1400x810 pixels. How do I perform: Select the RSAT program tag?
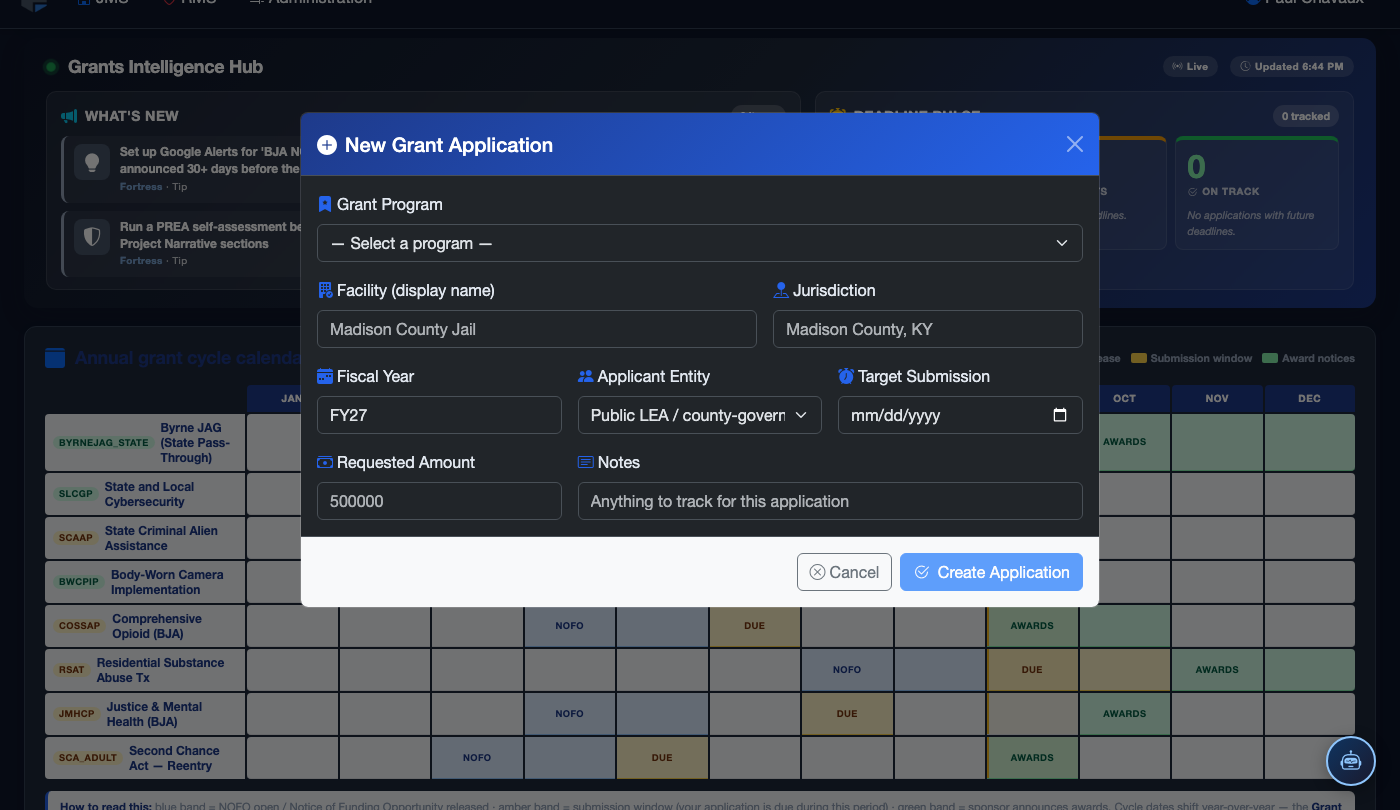click(x=71, y=670)
